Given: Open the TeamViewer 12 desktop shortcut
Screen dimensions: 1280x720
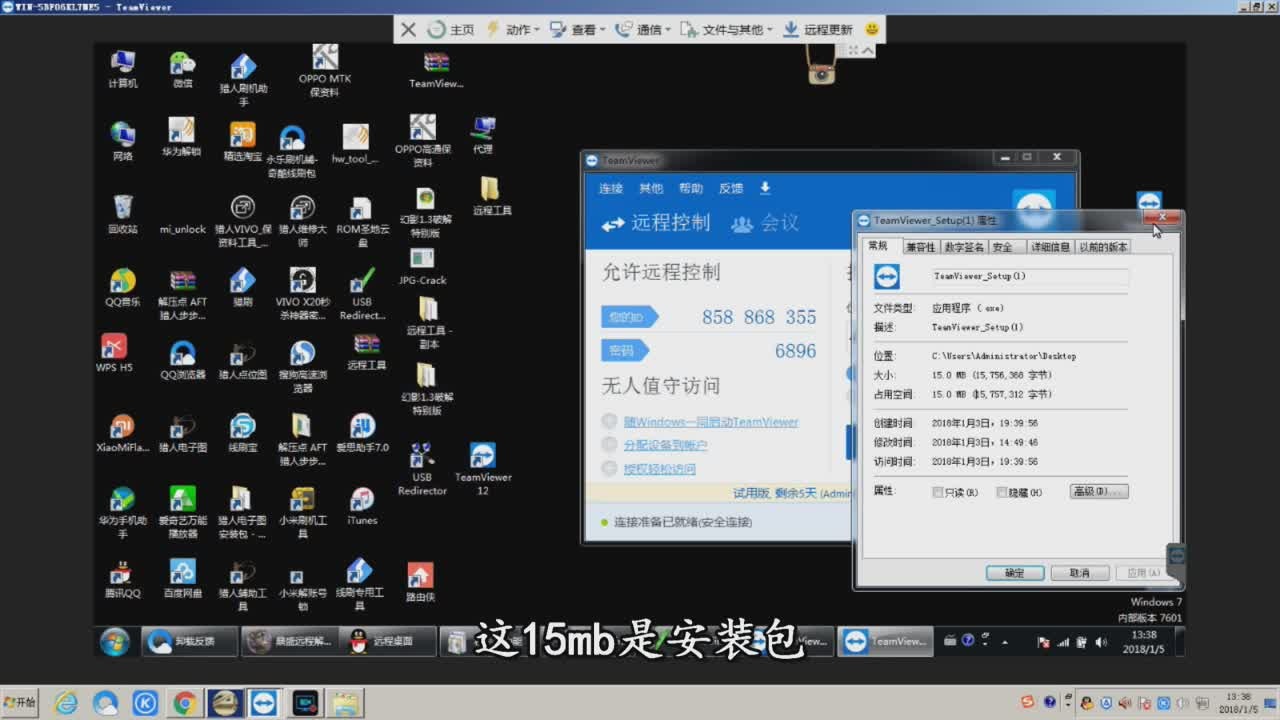Looking at the screenshot, I should [x=483, y=469].
